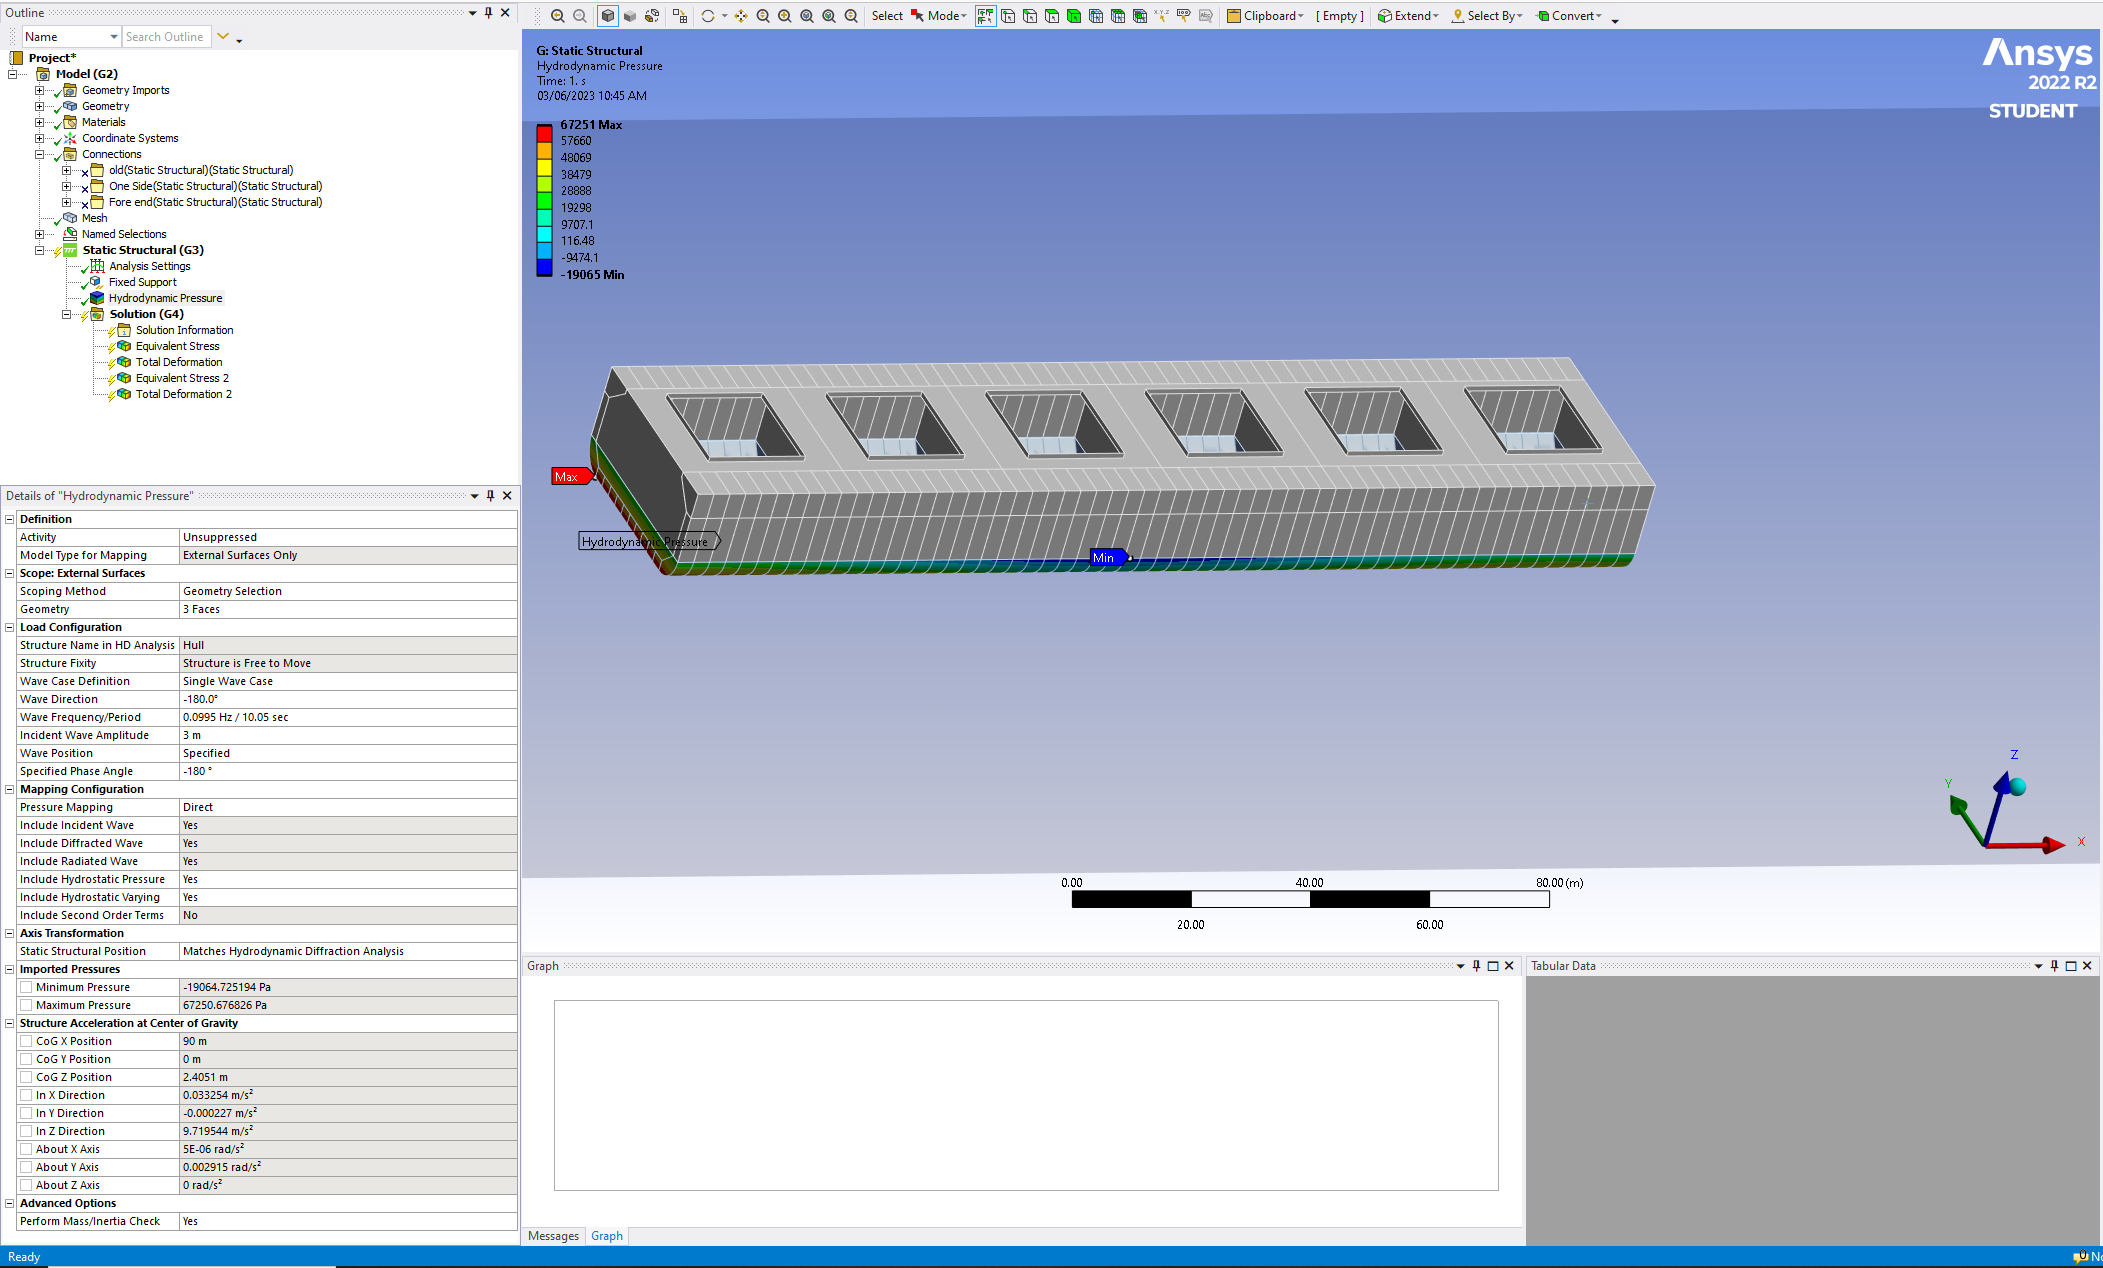Click the red Max legend color
The image size is (2103, 1268).
click(x=544, y=133)
